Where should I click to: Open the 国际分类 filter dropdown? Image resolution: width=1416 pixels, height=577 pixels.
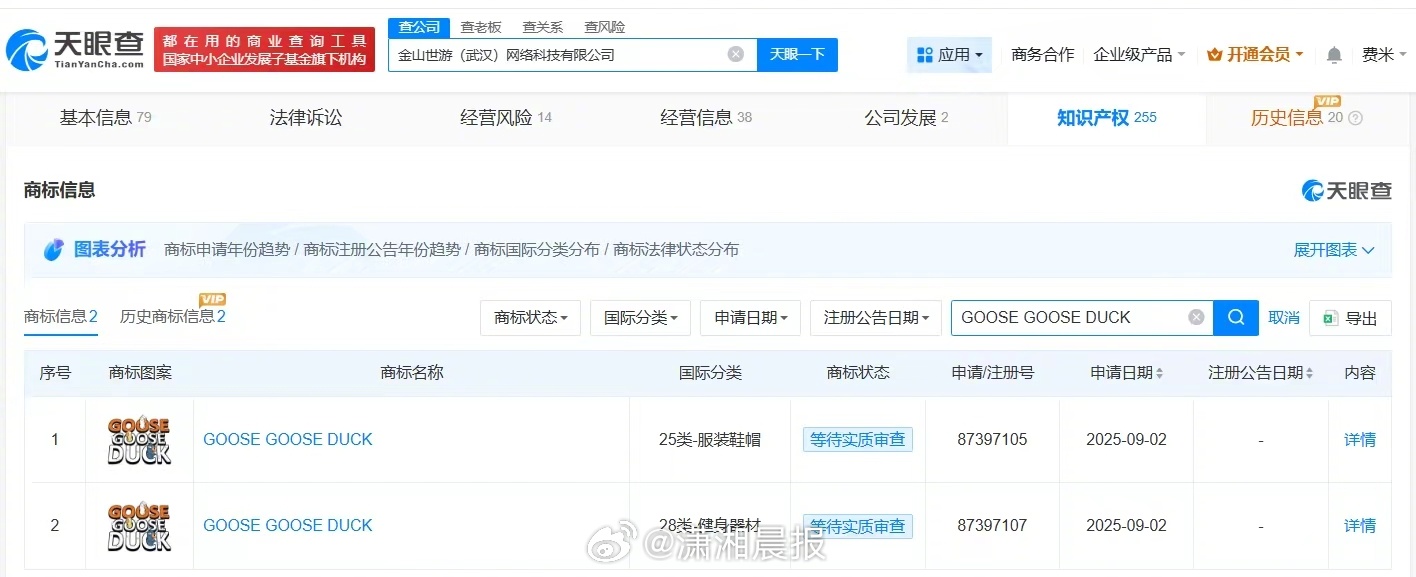coord(640,317)
